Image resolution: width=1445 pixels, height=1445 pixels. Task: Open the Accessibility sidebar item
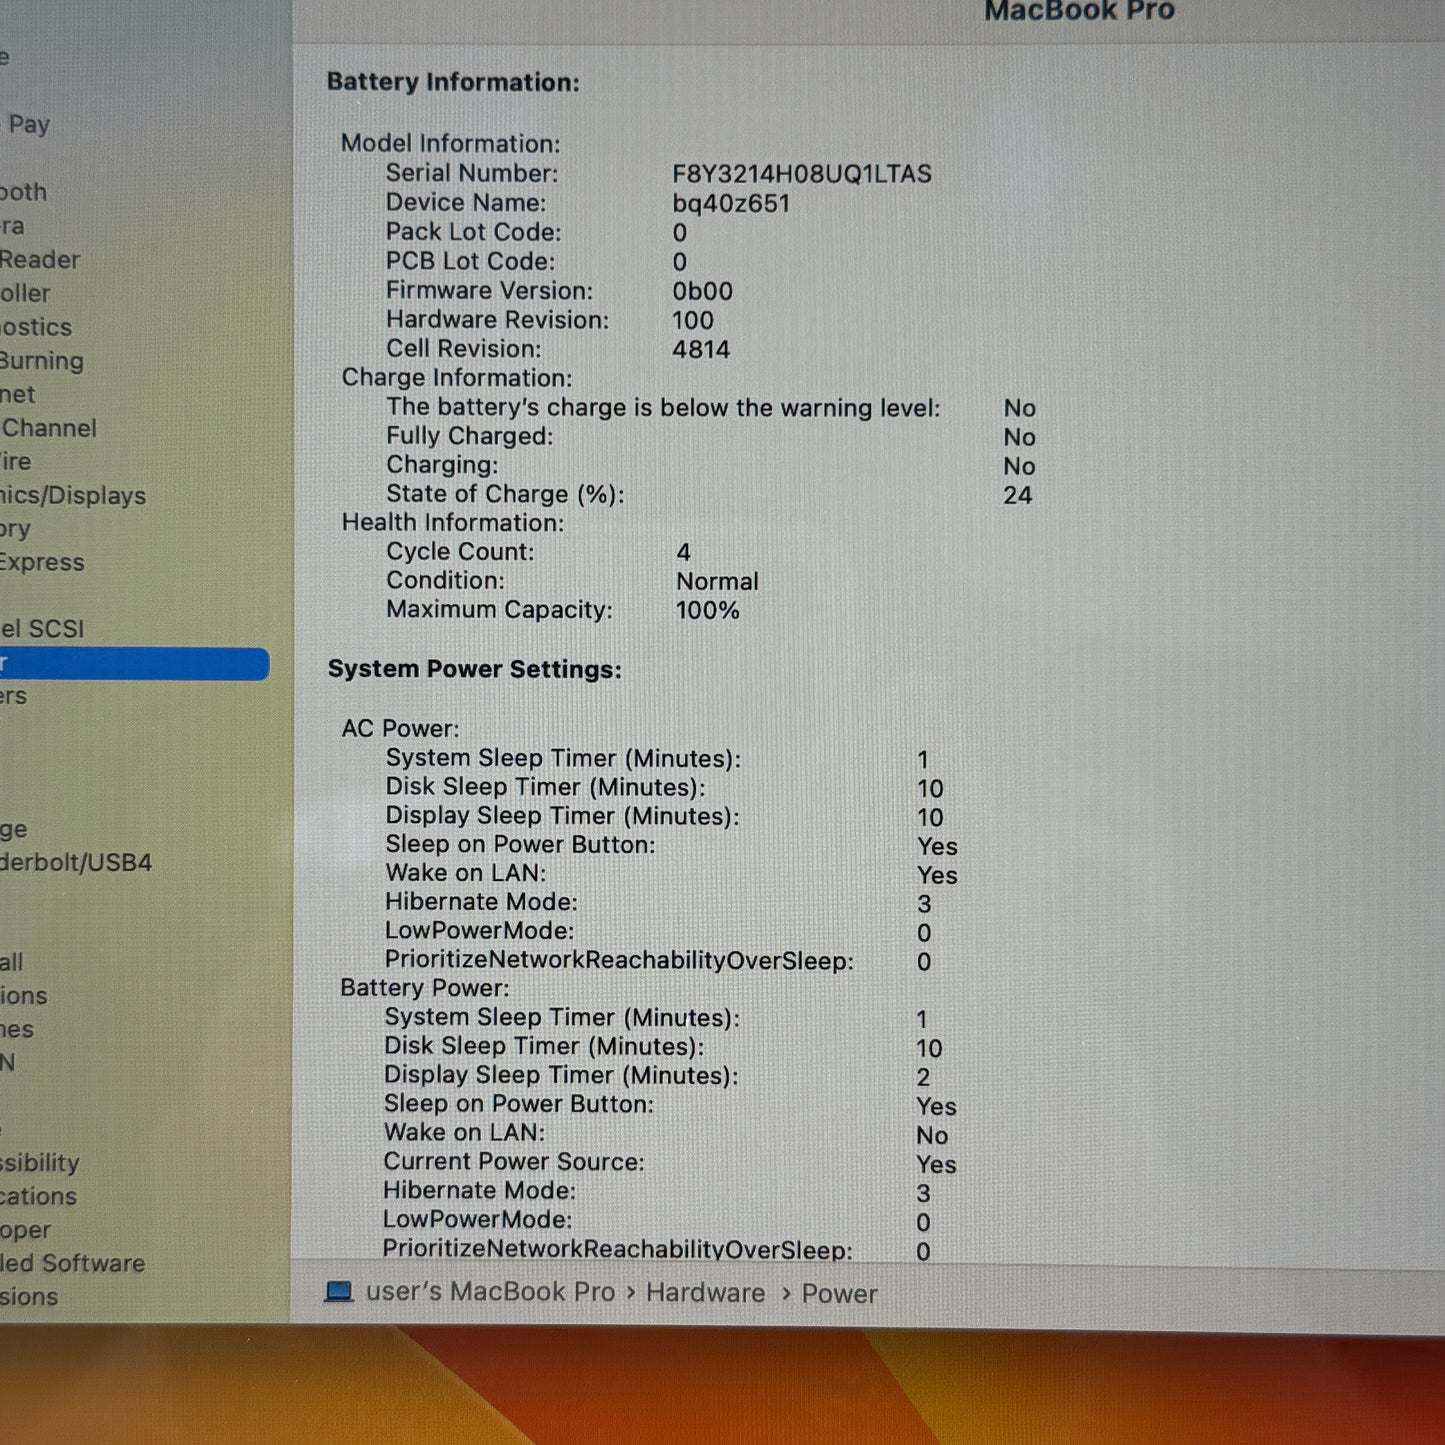[40, 1162]
